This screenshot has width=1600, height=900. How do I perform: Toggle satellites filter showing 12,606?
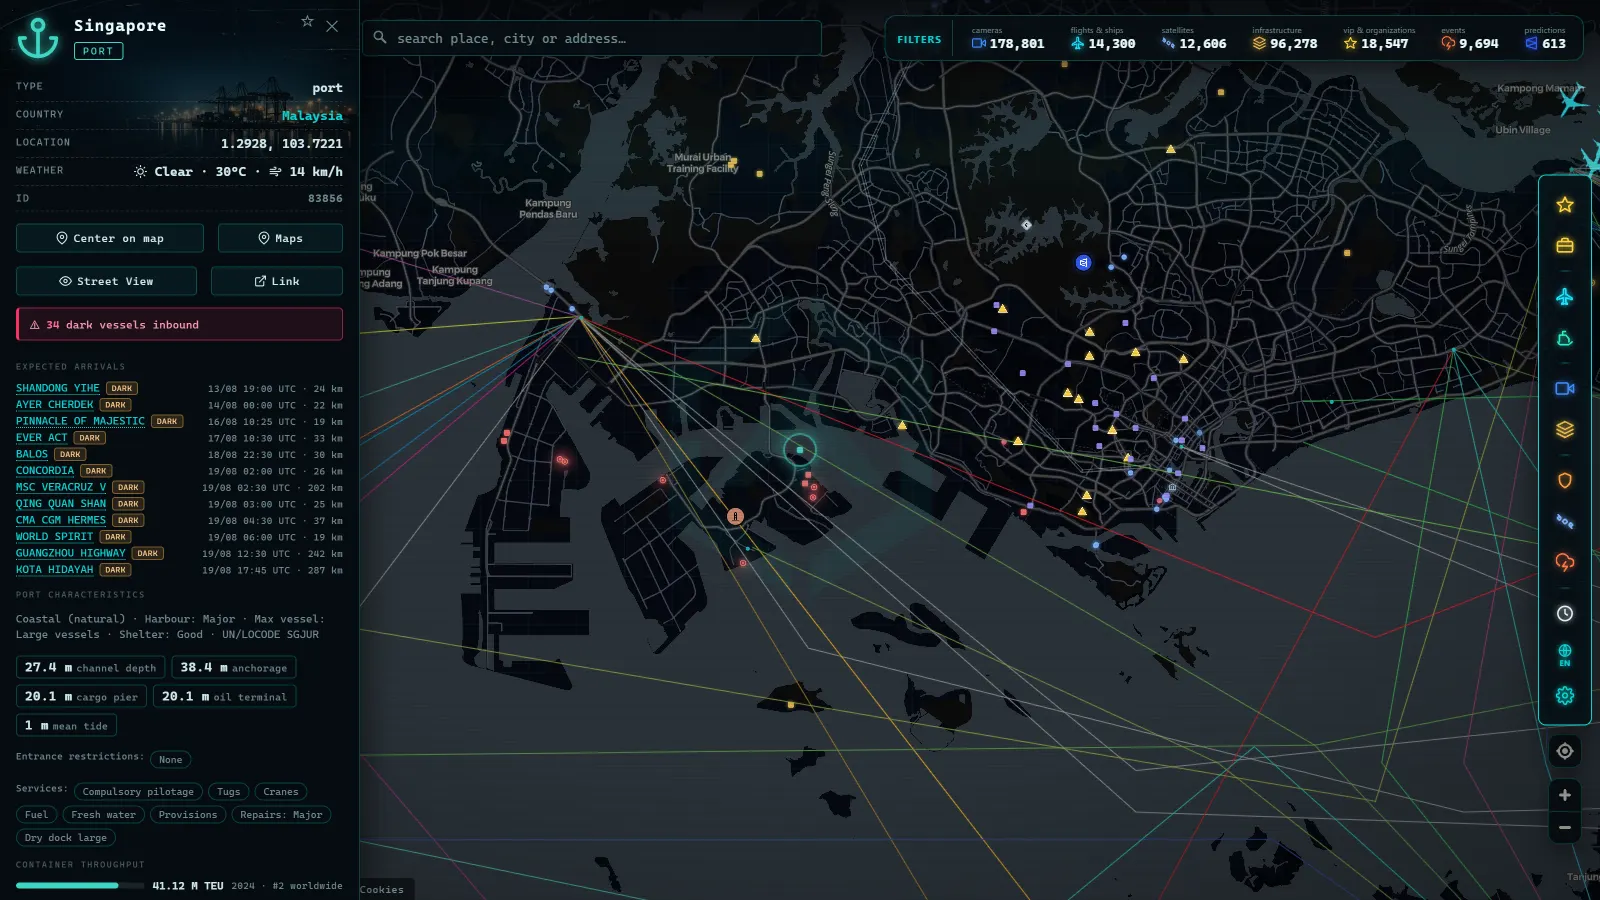point(1193,39)
